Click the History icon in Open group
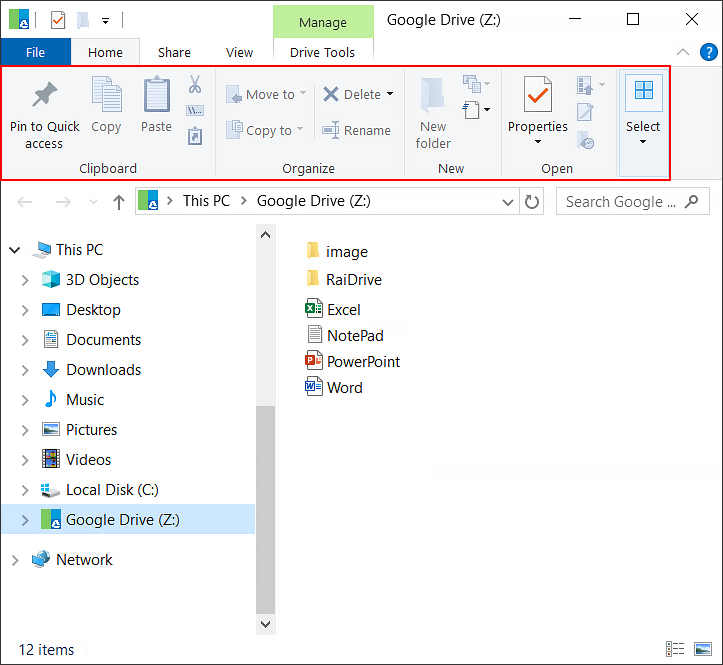Viewport: 723px width, 665px height. point(586,141)
